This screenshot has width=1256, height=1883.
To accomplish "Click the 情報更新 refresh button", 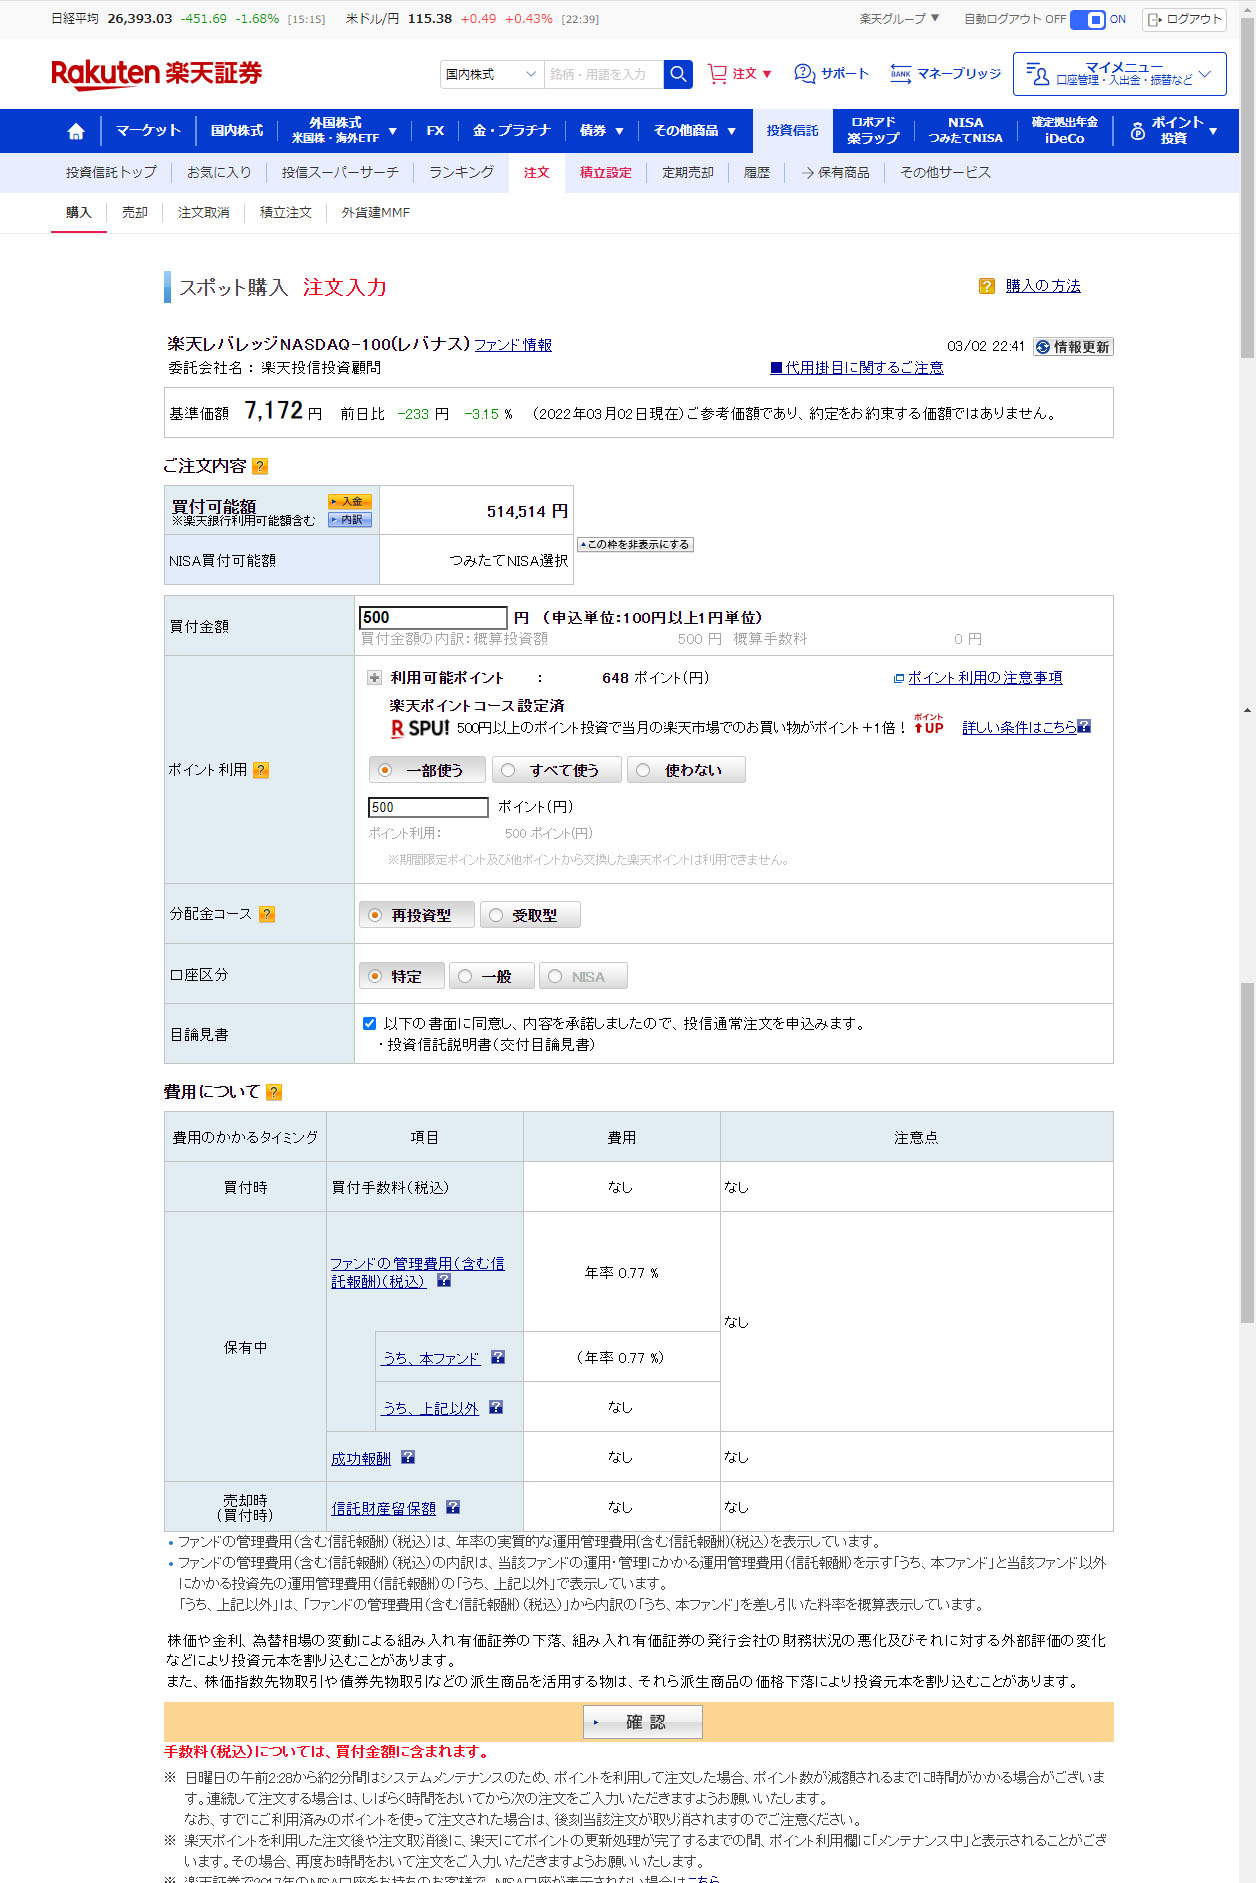I will coord(1072,347).
